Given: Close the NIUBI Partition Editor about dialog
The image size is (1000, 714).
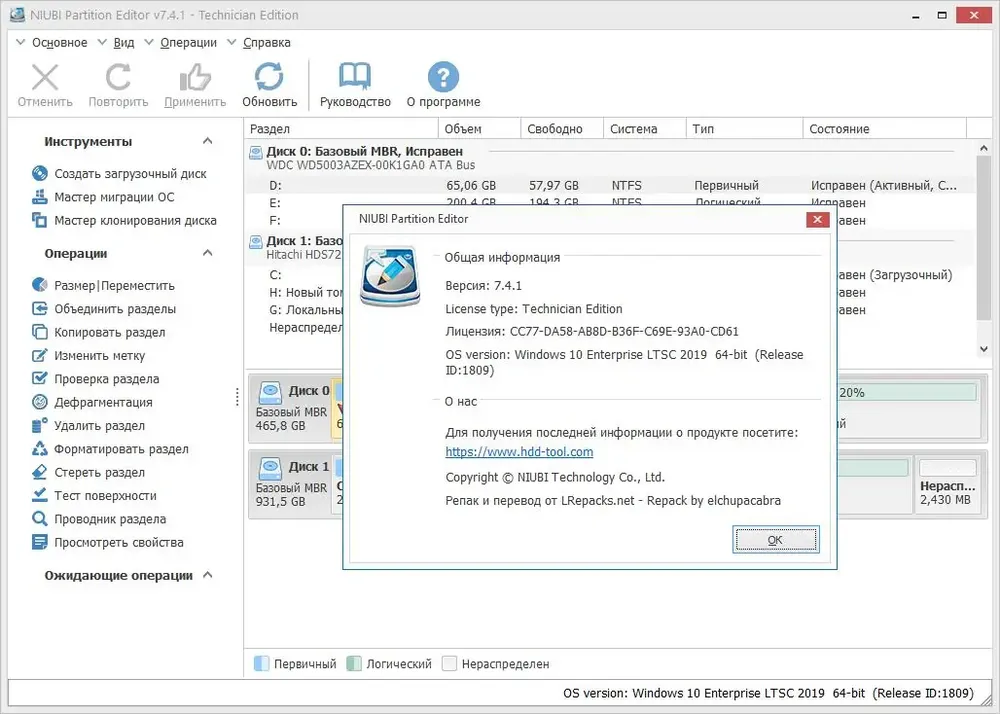Looking at the screenshot, I should click(817, 219).
